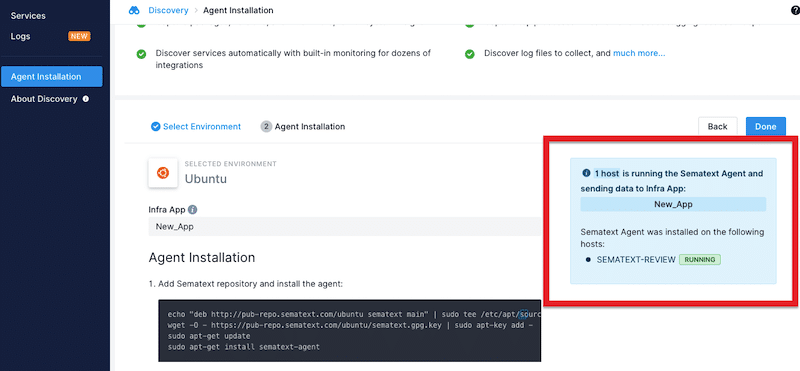Viewport: 800px width, 371px height.
Task: Click the Back button
Action: tap(717, 127)
